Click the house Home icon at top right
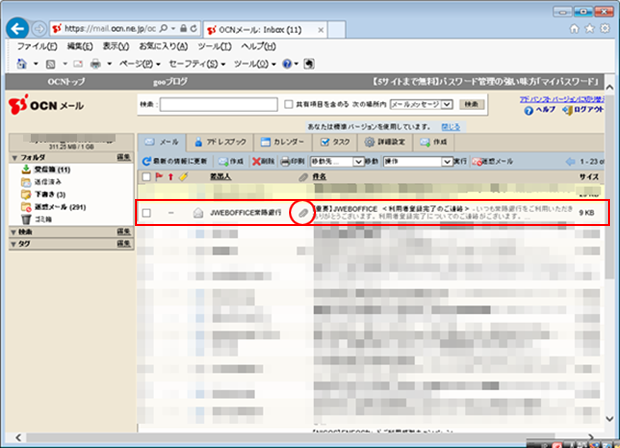Viewport: 620px width, 448px height. tap(575, 28)
